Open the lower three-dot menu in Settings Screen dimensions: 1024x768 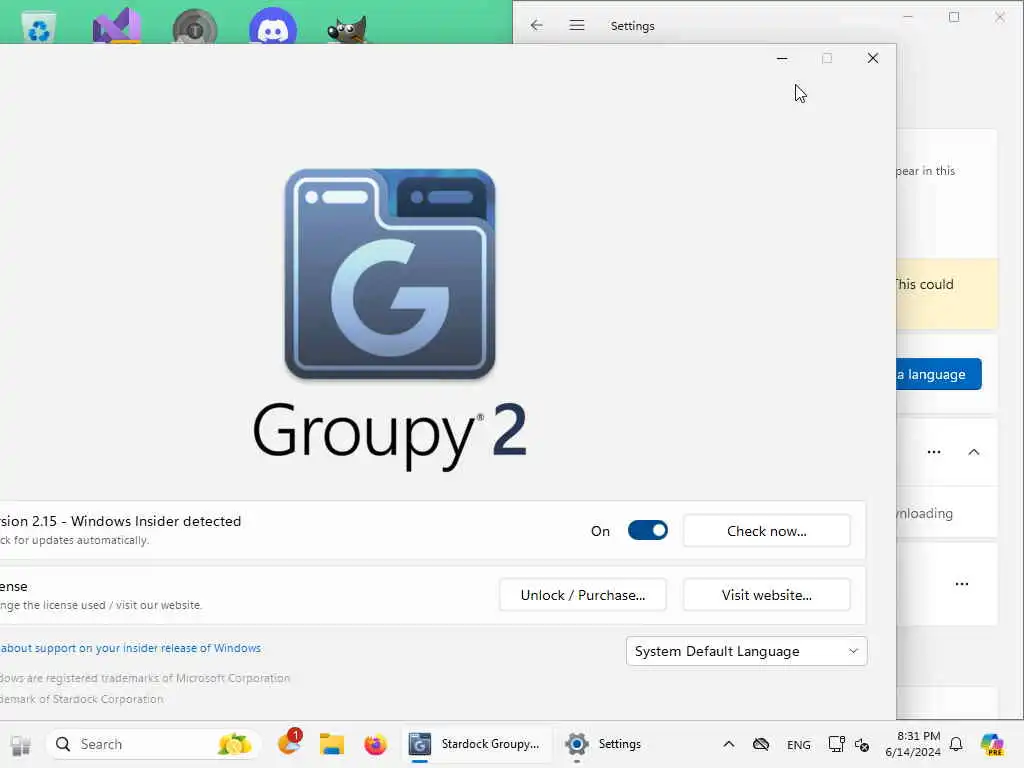coord(962,584)
